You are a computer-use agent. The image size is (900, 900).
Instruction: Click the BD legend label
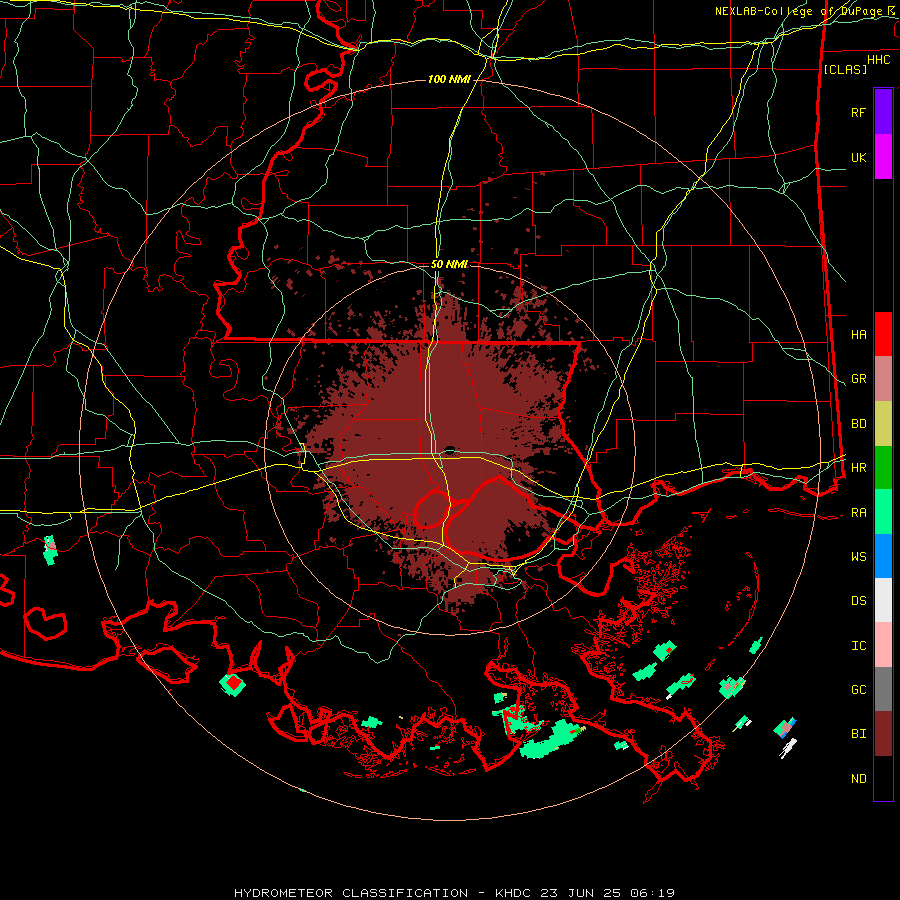tap(858, 424)
